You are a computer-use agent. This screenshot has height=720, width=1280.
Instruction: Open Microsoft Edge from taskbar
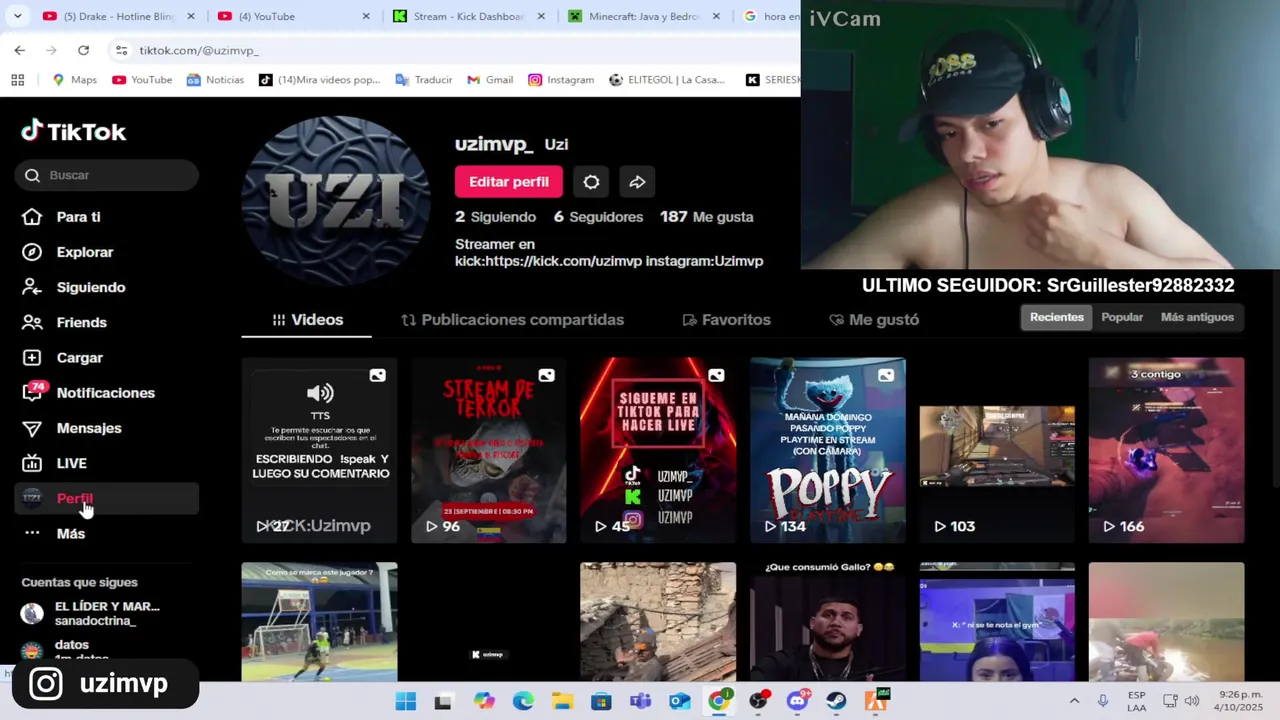[x=523, y=701]
